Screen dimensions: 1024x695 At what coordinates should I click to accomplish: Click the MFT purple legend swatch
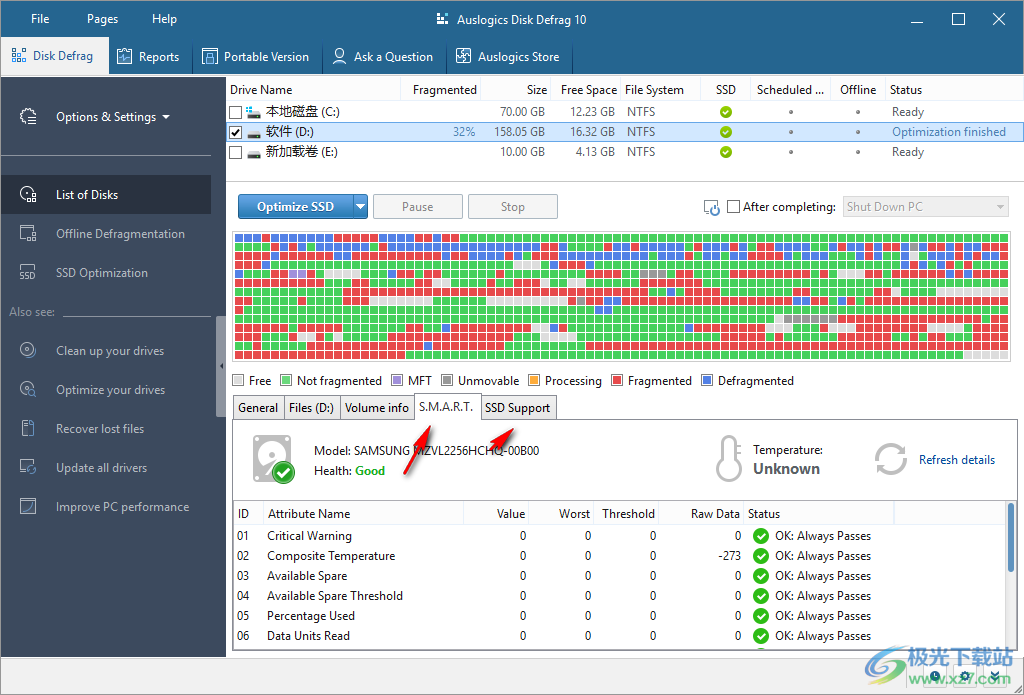click(x=397, y=380)
